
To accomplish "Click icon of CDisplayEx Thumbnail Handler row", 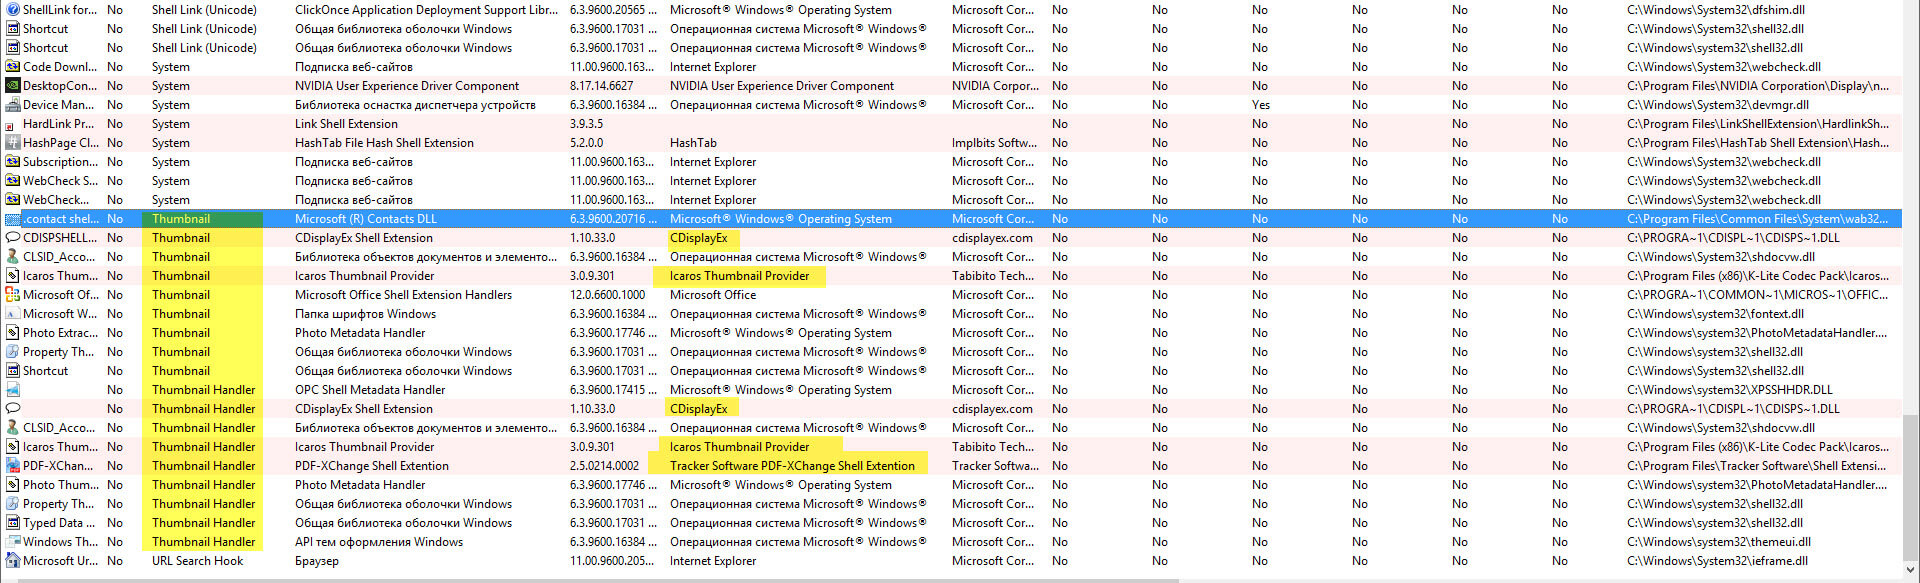I will [x=13, y=409].
